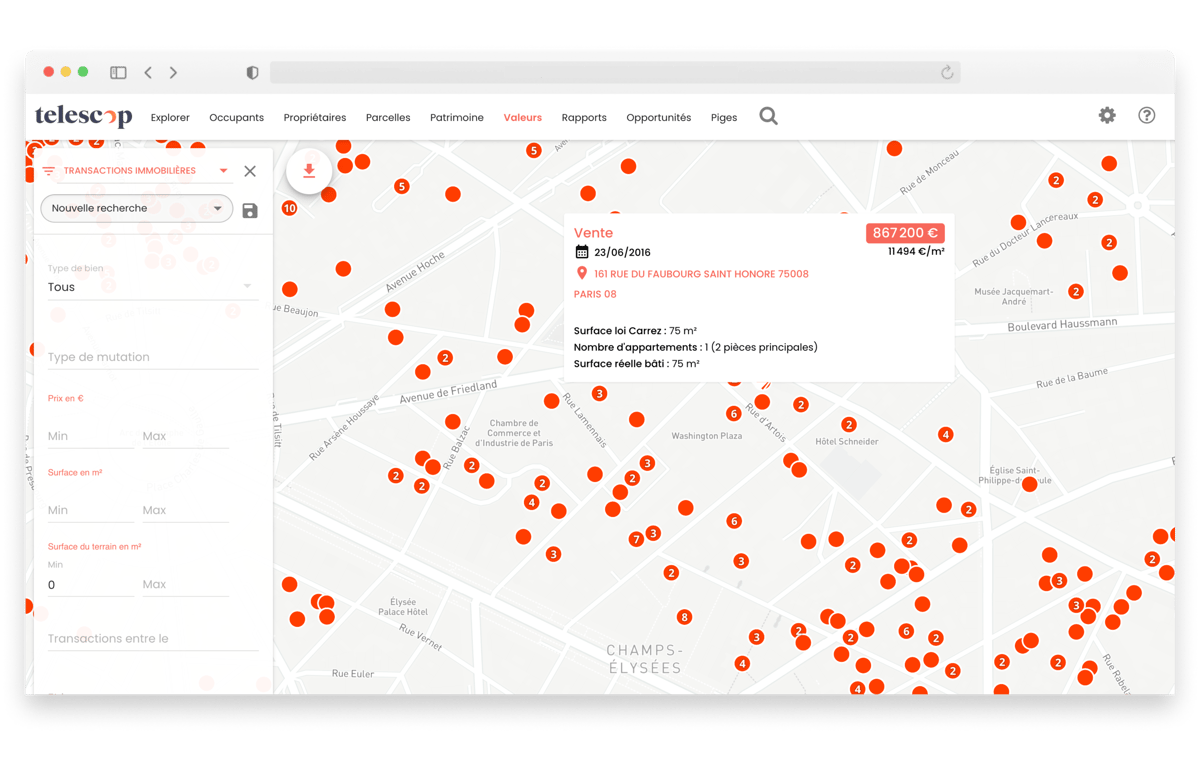This screenshot has width=1200, height=775.
Task: Click the Élysée Palace Hôtel map label
Action: coord(403,607)
